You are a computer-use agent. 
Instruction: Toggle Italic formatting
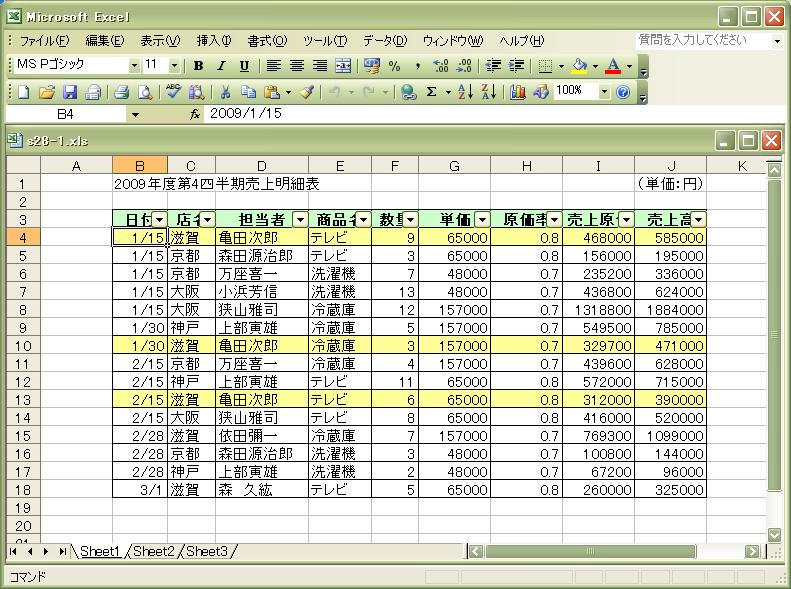point(221,66)
